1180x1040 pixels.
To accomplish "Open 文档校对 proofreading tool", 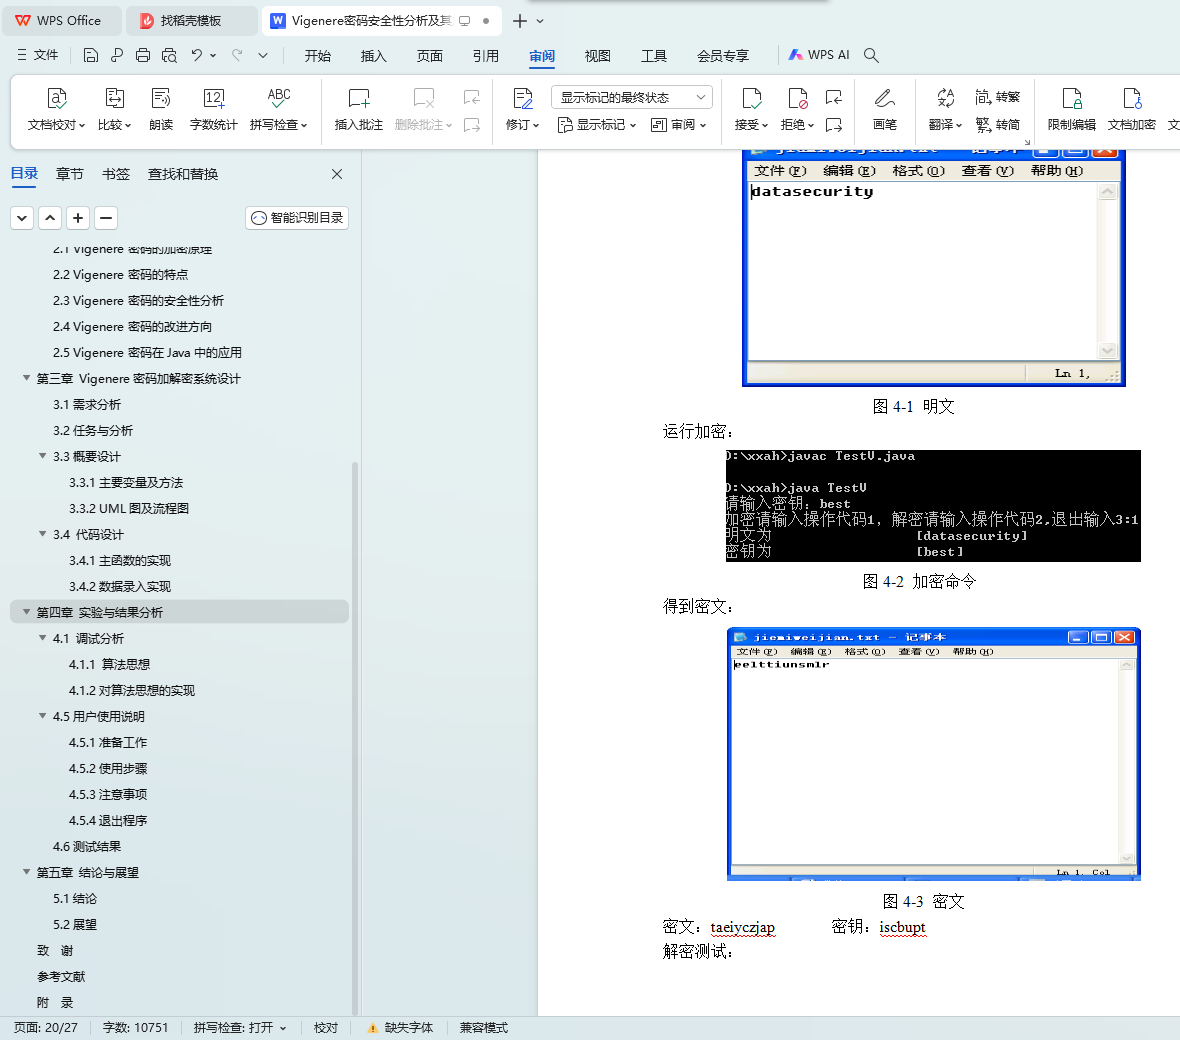I will pos(56,110).
